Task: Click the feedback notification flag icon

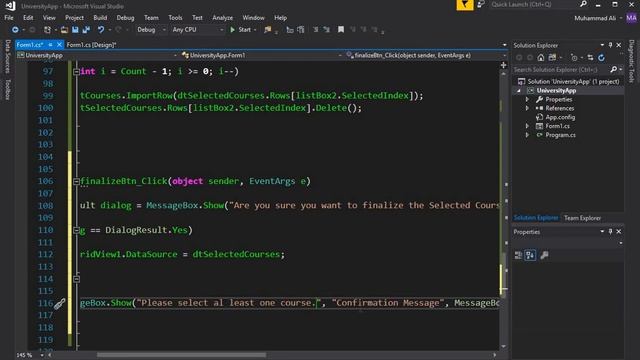Action: pyautogui.click(x=464, y=5)
